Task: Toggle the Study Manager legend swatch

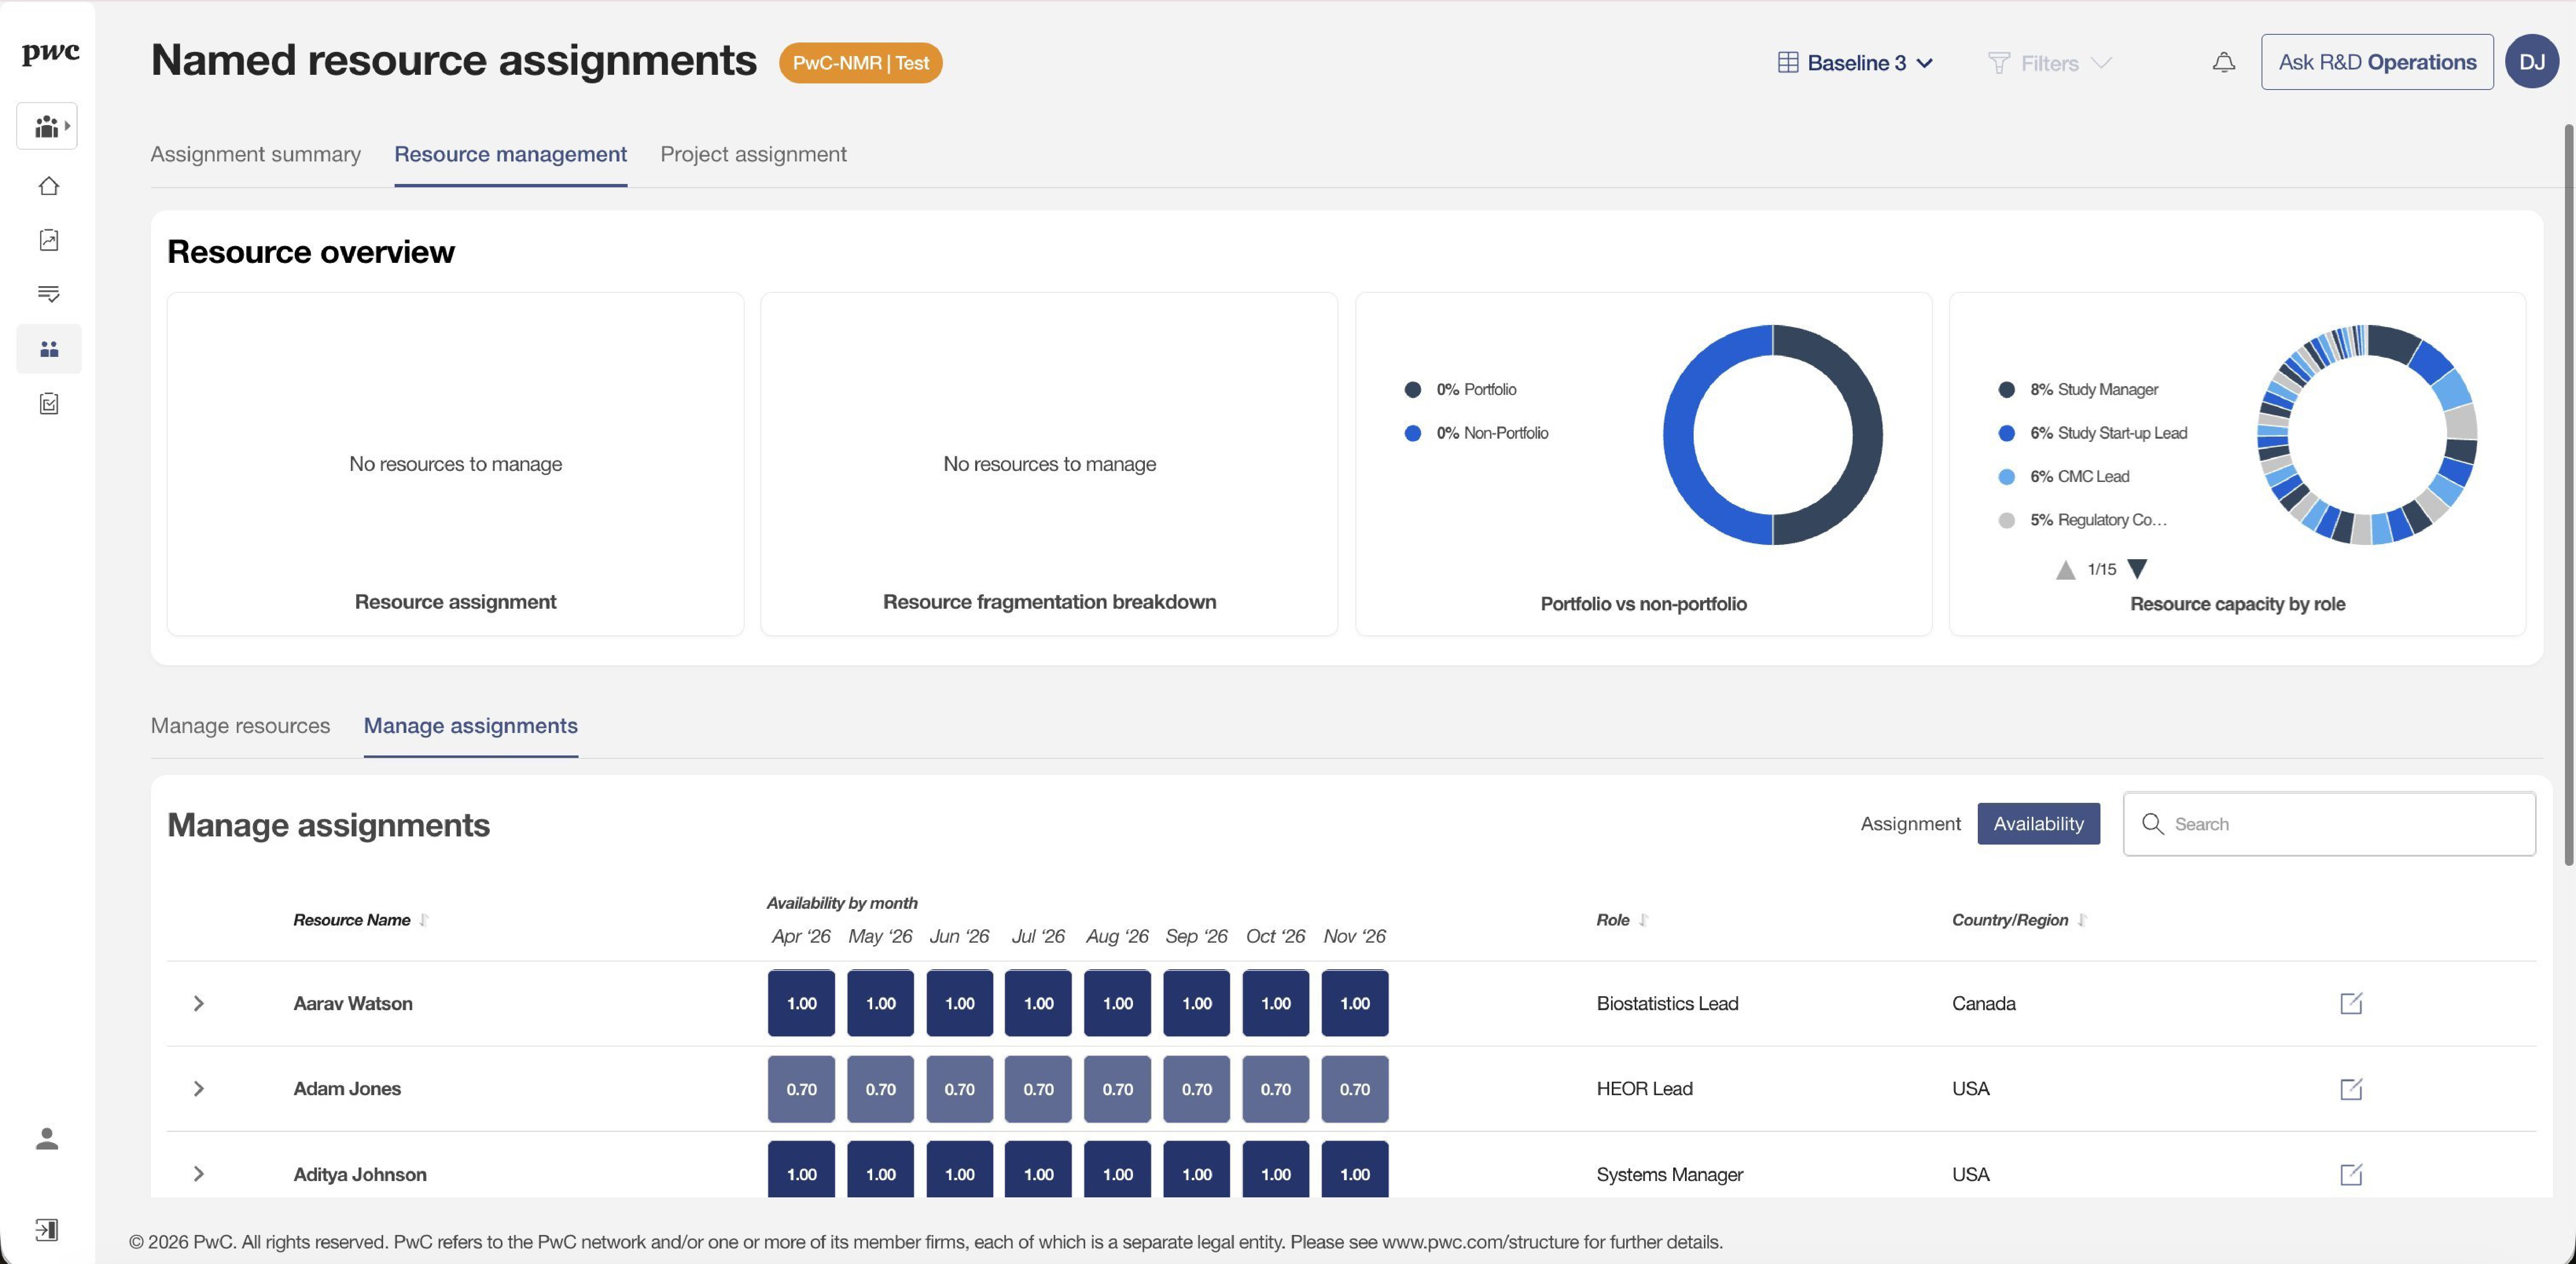Action: [2006, 390]
